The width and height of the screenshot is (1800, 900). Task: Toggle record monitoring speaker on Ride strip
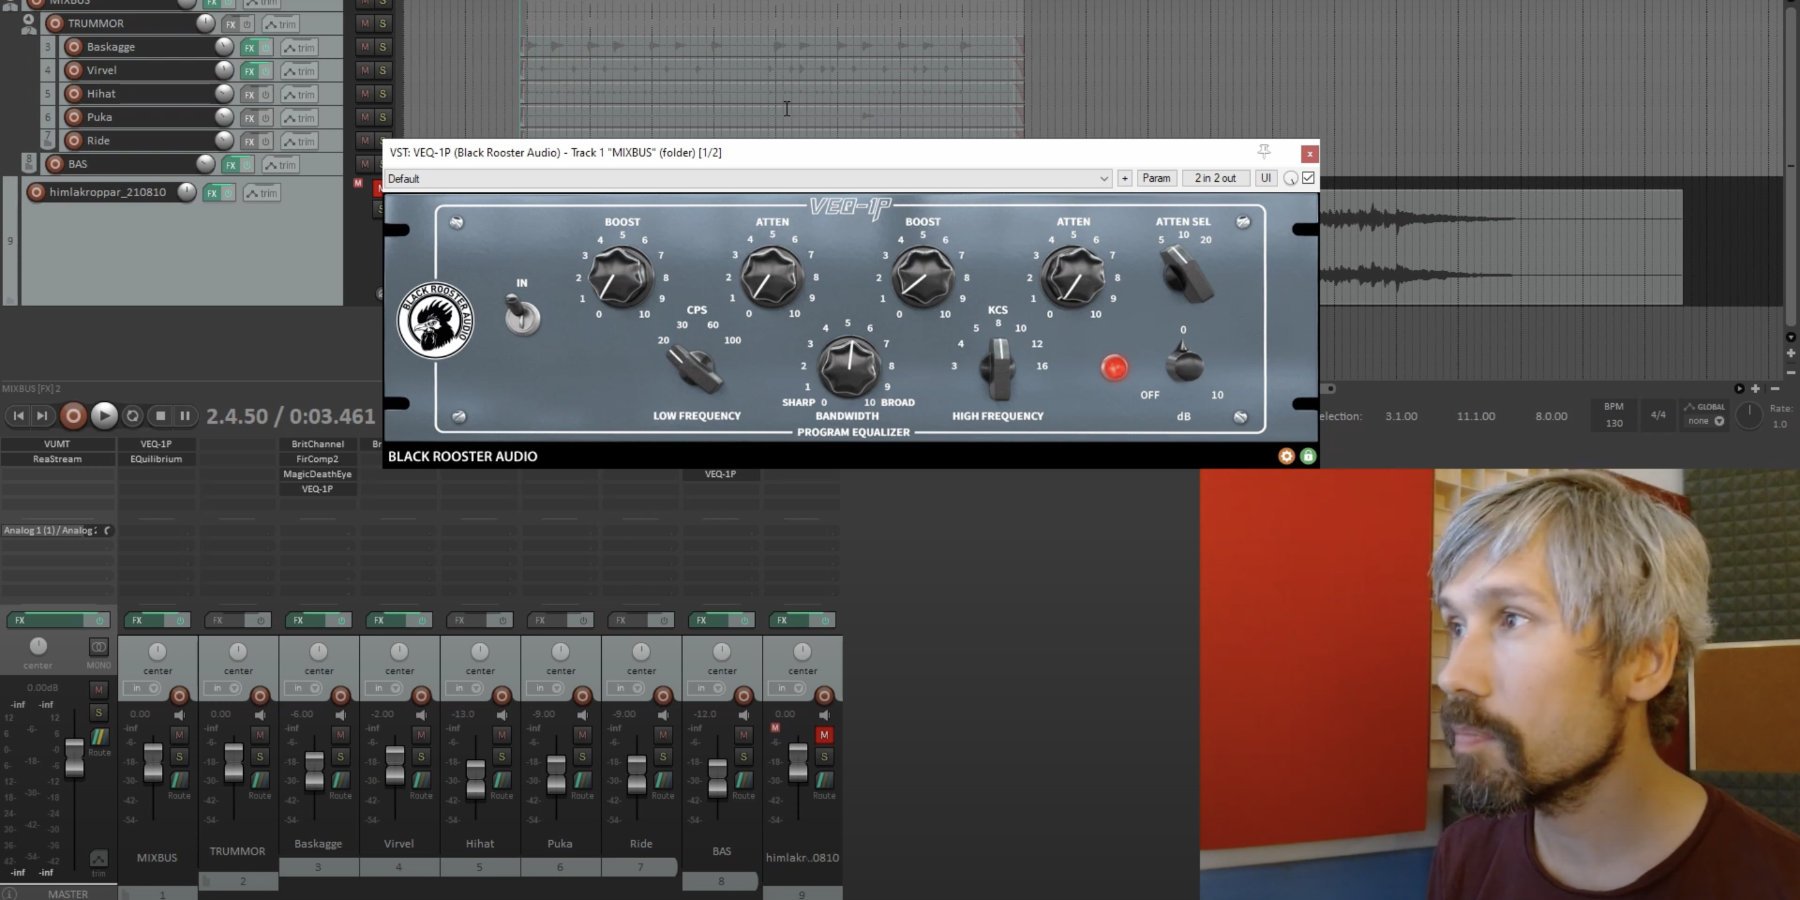[663, 716]
